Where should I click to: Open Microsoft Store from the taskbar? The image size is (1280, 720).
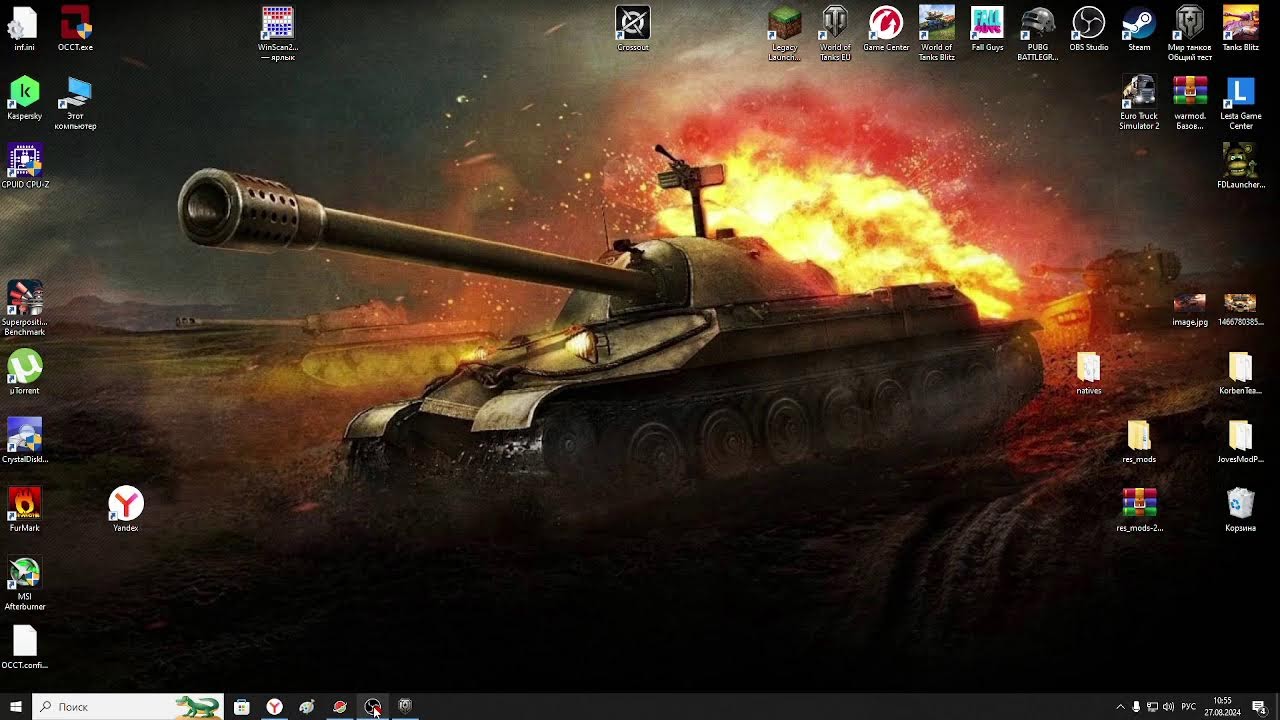(x=242, y=706)
